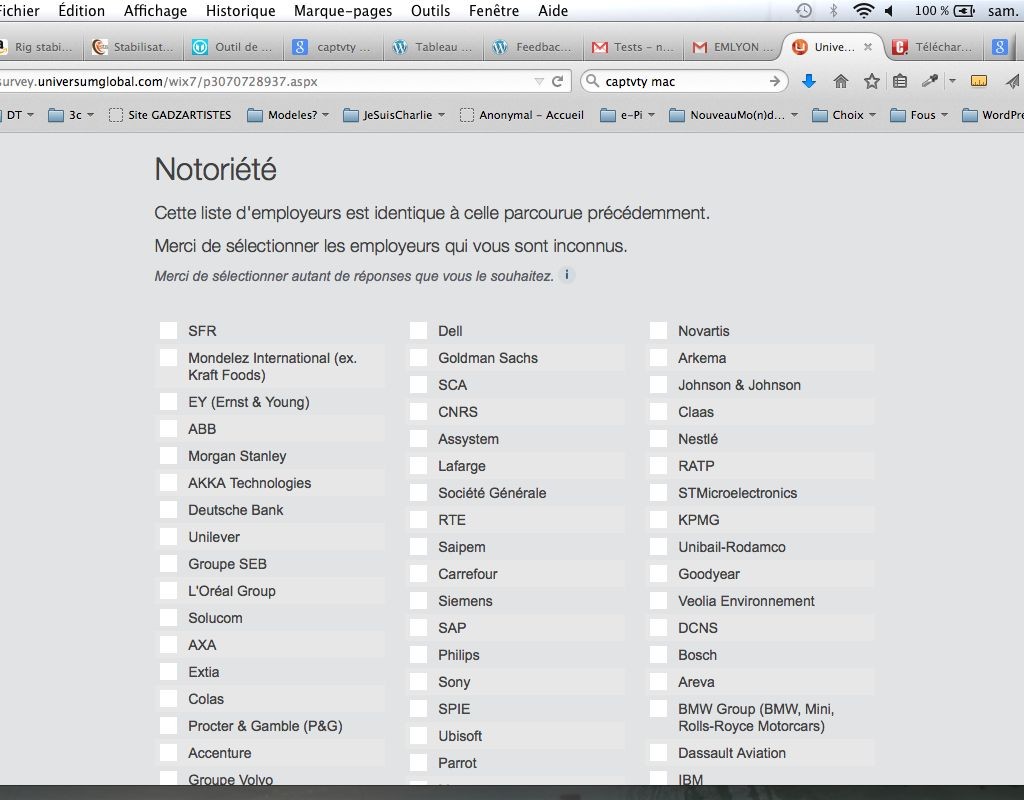Check the Johnson & Johnson checkbox

coord(658,385)
